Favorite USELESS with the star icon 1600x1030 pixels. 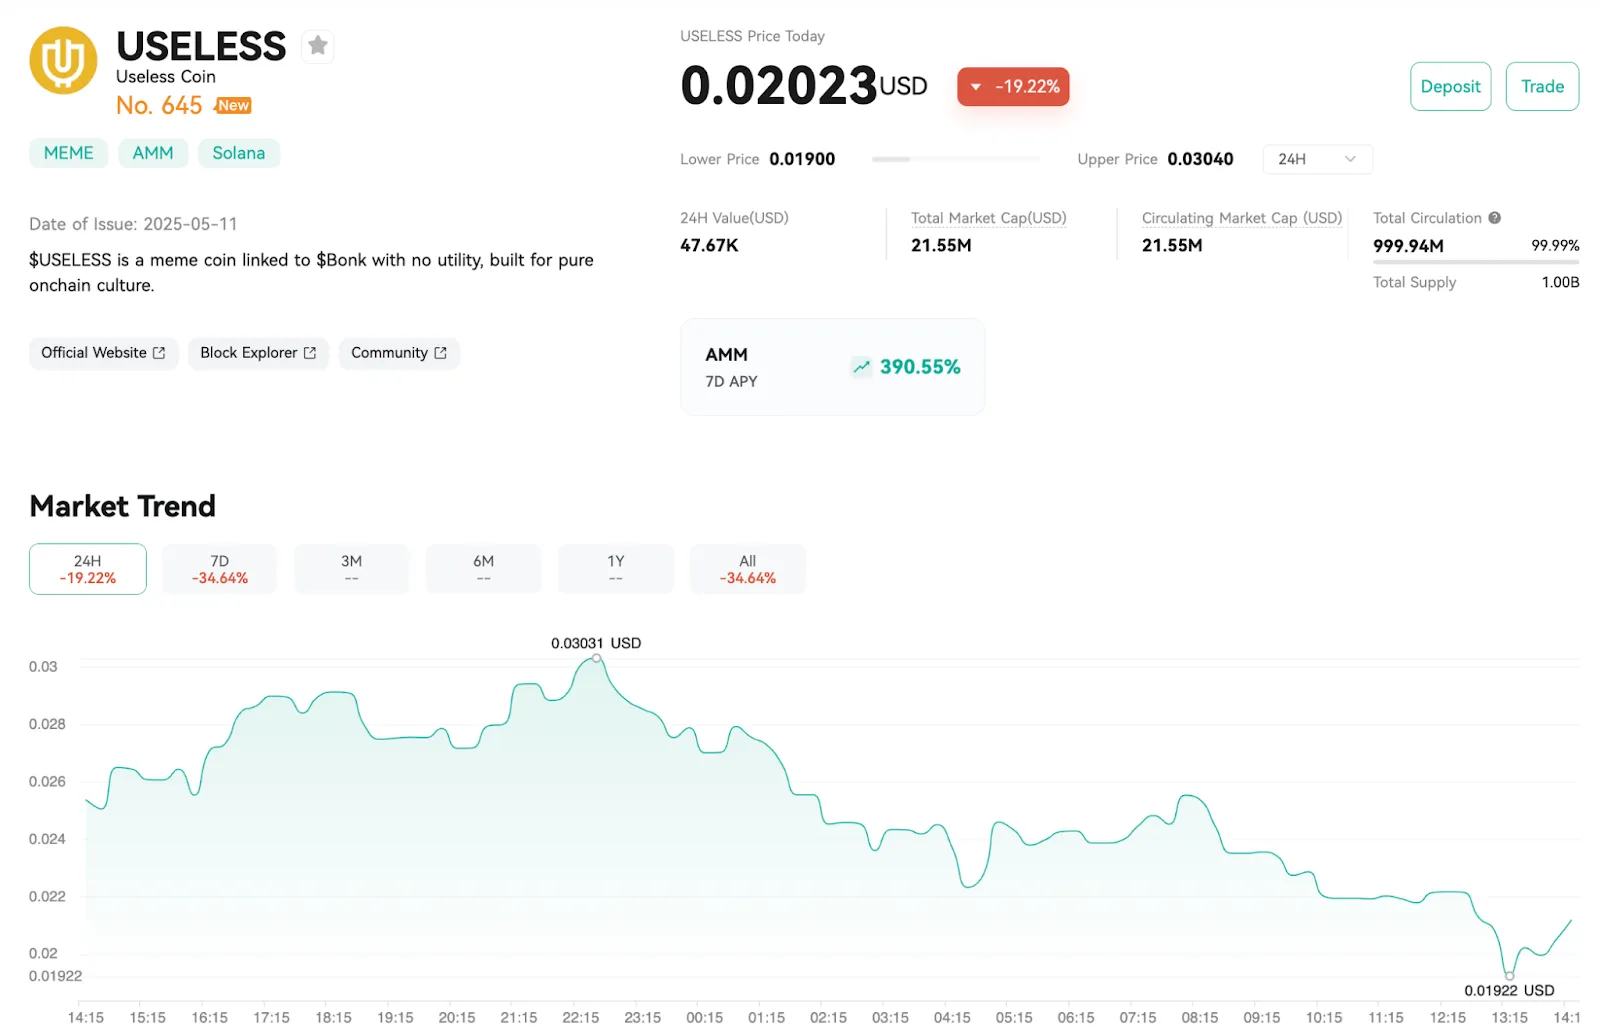tap(318, 46)
